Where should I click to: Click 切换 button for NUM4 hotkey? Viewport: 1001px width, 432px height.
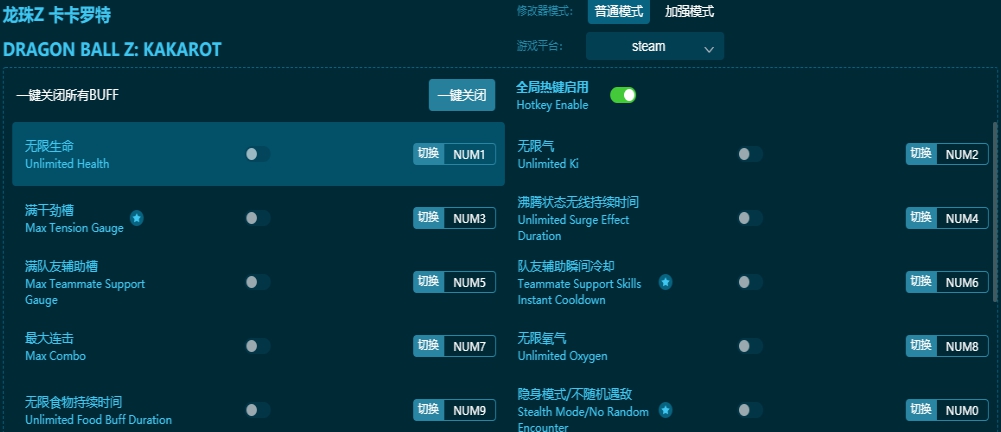(x=921, y=218)
